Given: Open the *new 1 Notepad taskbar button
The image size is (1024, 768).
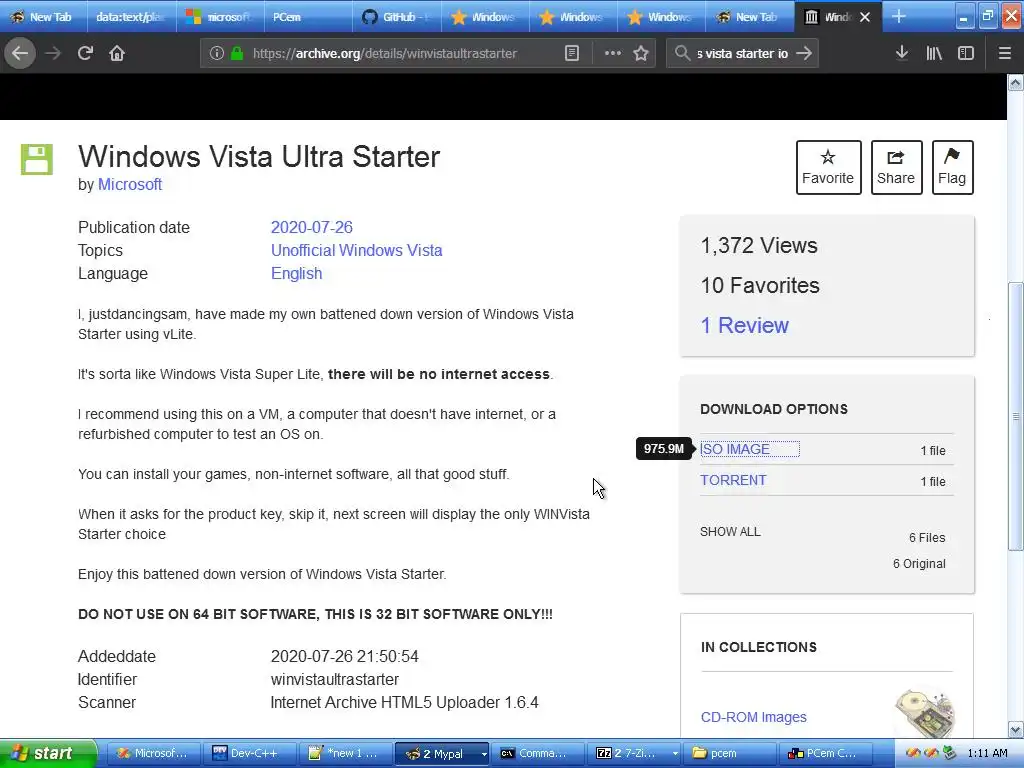Looking at the screenshot, I should point(346,754).
